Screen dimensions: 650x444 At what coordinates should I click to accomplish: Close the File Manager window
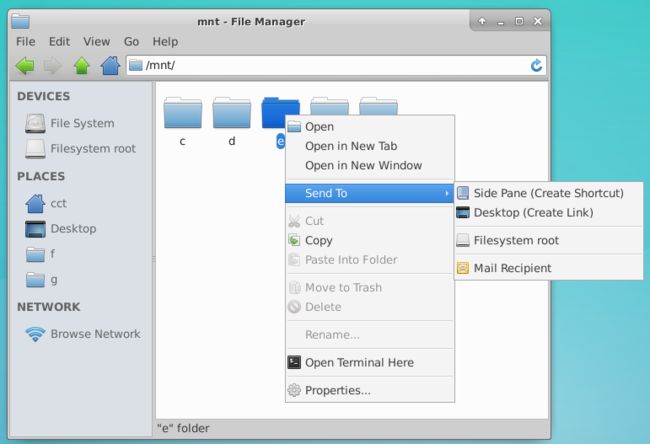pyautogui.click(x=538, y=21)
